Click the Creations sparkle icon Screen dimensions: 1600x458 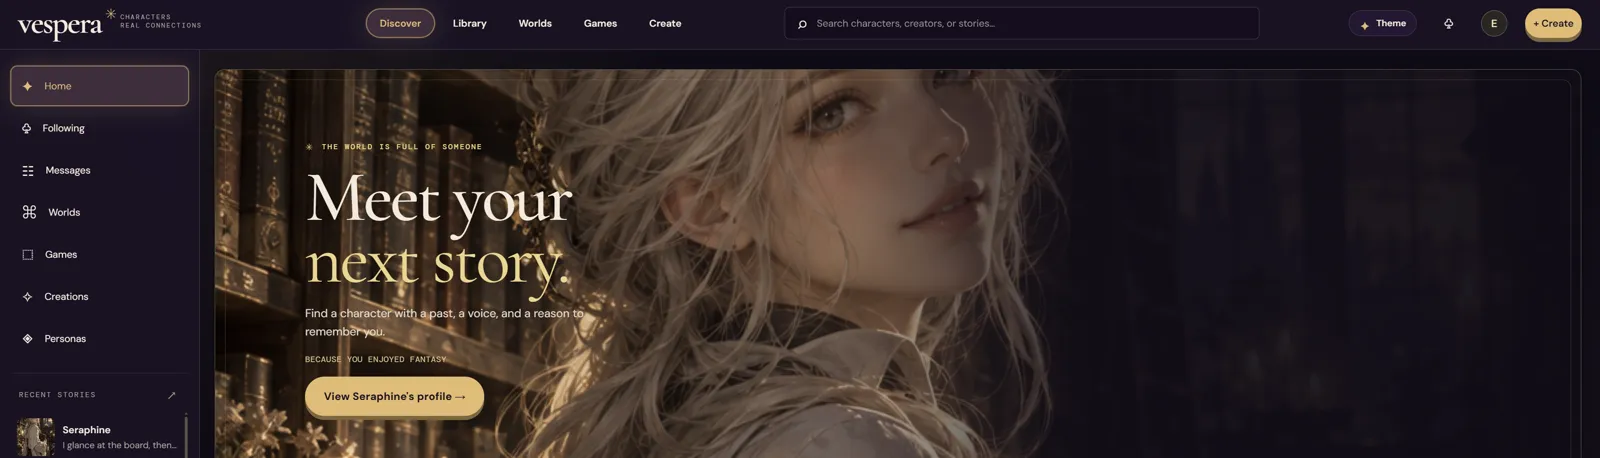click(x=27, y=297)
